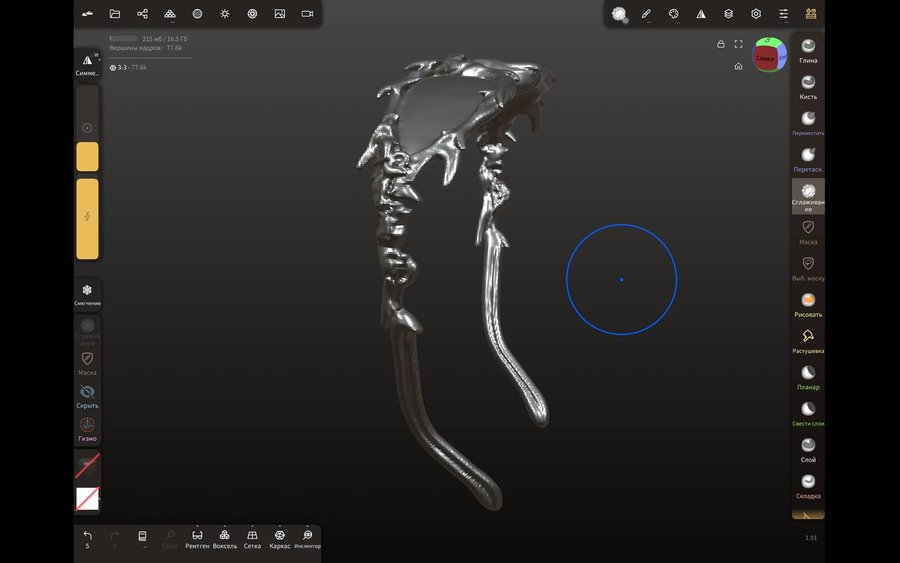
Task: Reset the view with the home icon
Action: [x=739, y=66]
